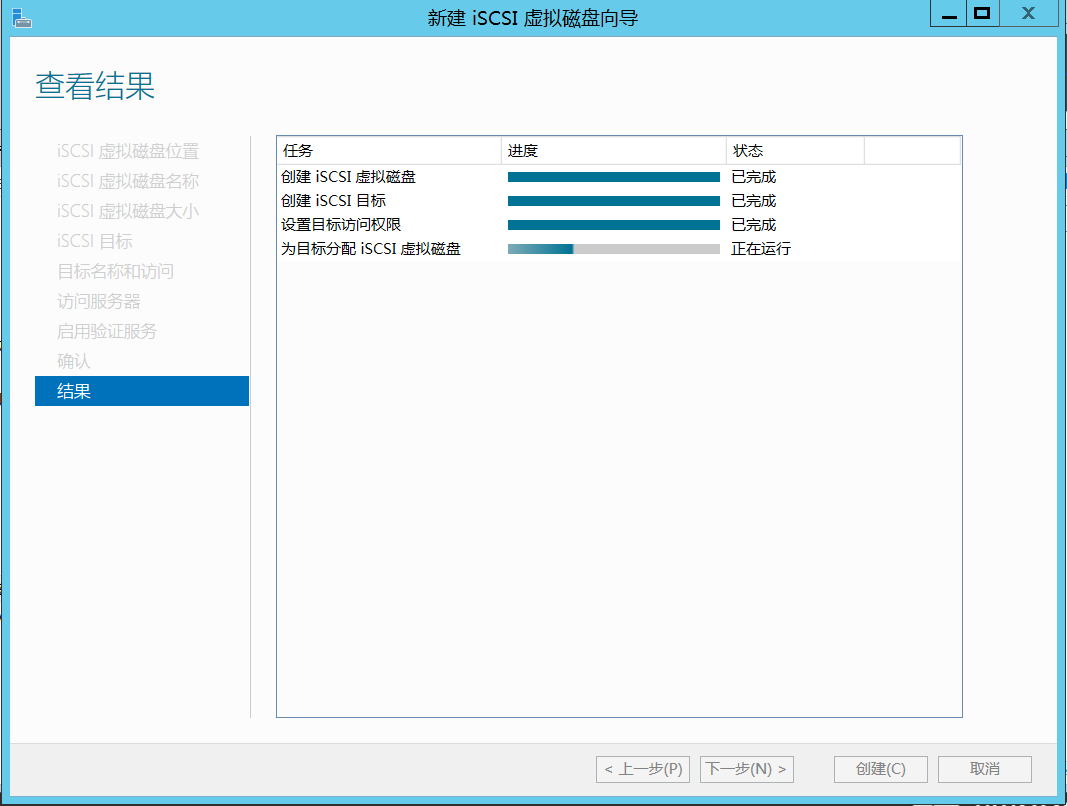Screen dimensions: 1067x806
Task: Close the iSCSI wizard window
Action: pyautogui.click(x=1028, y=14)
